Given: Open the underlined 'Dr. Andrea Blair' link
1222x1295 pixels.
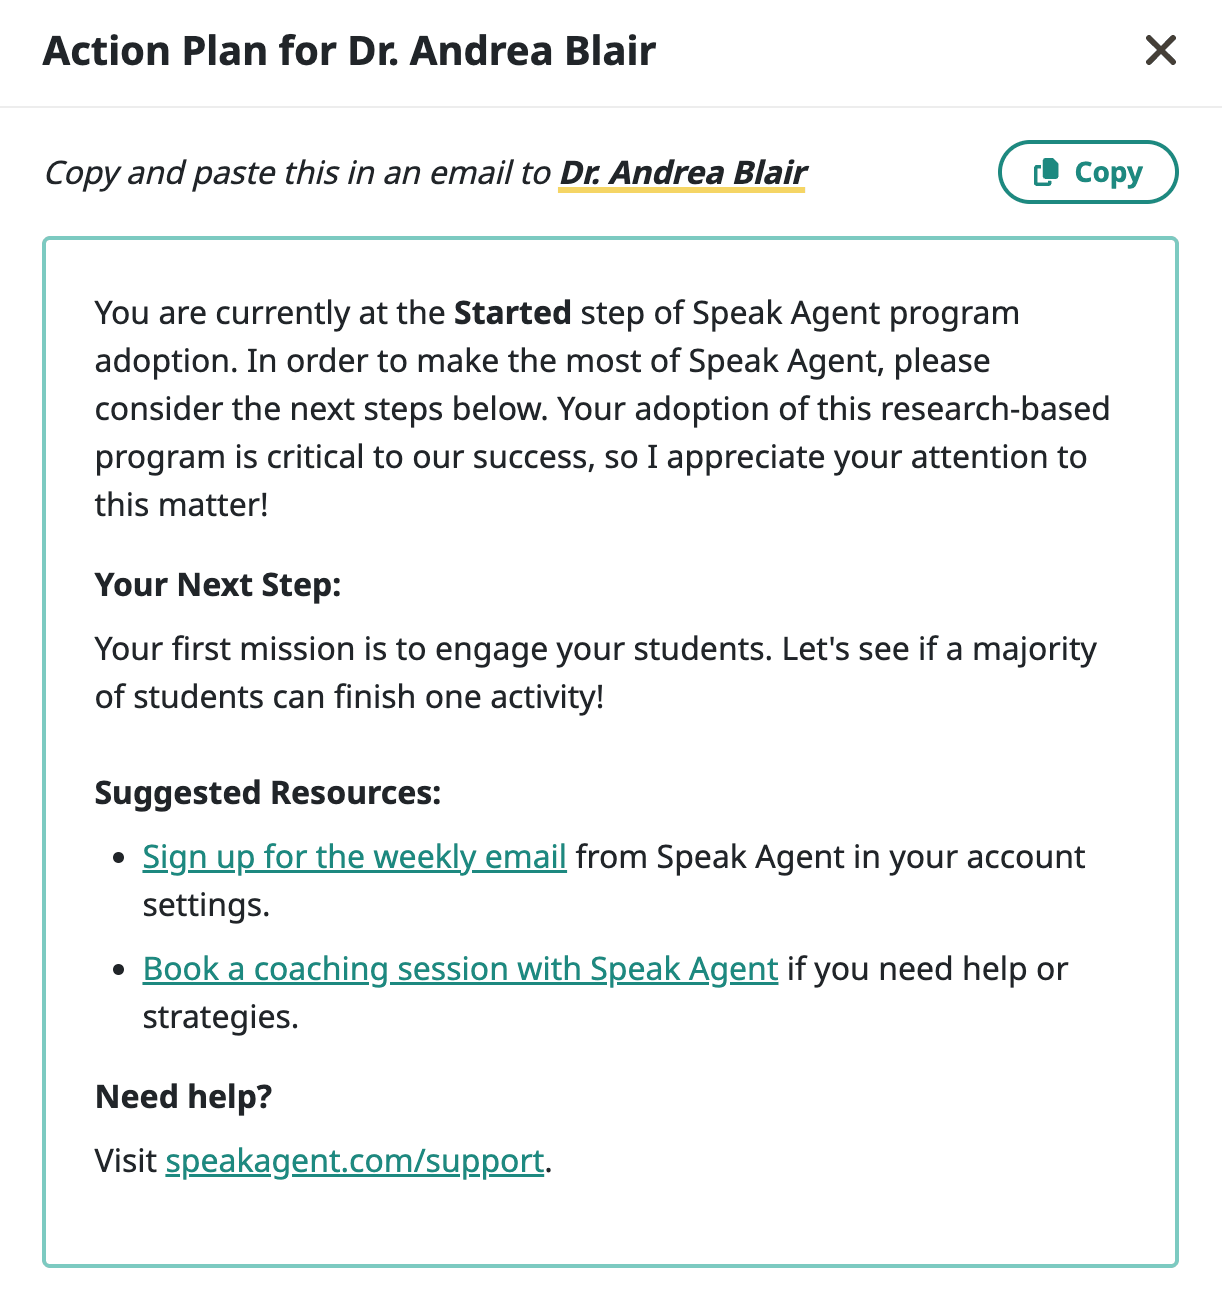Looking at the screenshot, I should [x=682, y=172].
